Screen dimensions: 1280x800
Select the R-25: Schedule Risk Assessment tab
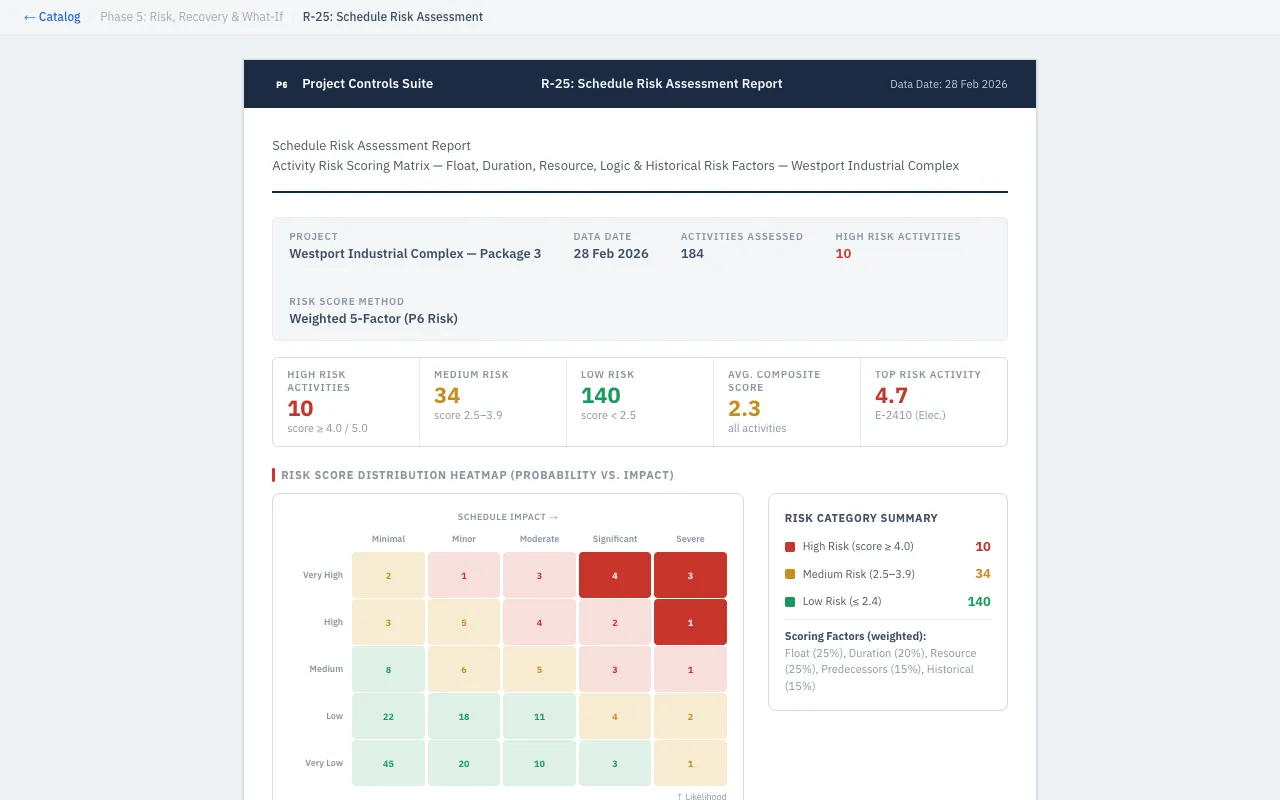point(392,16)
